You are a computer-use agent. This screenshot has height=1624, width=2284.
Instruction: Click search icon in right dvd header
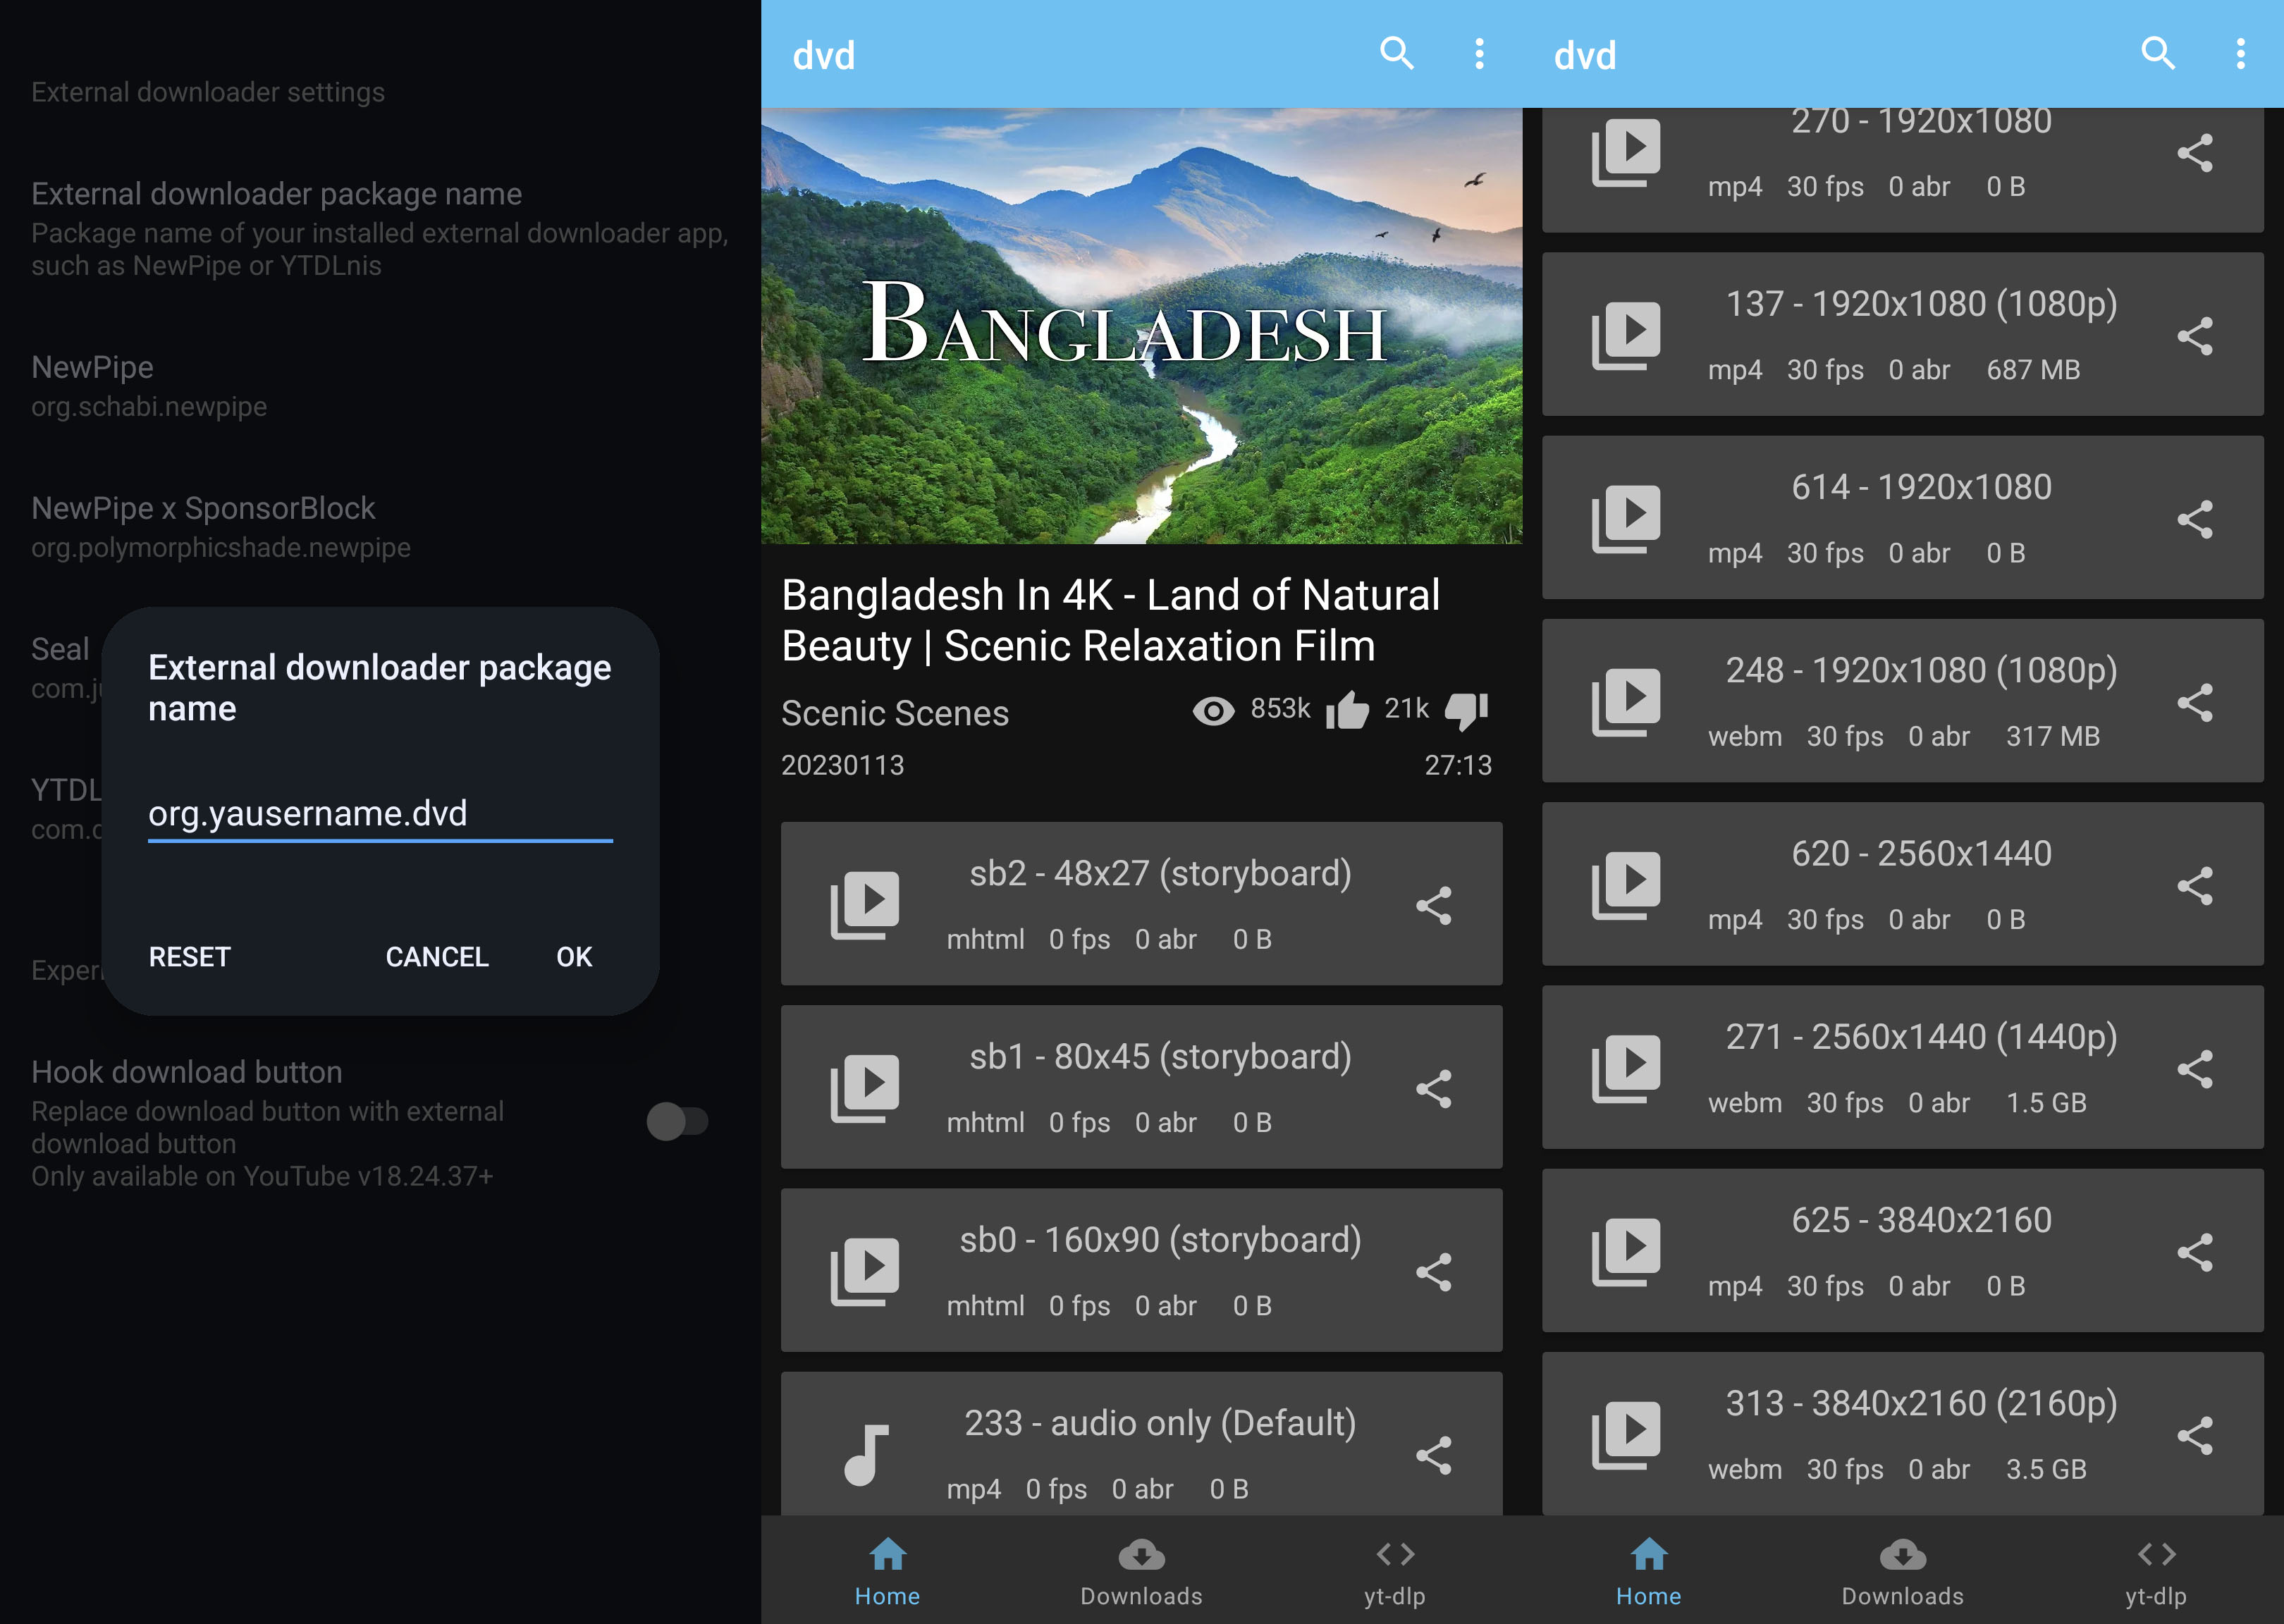2157,53
